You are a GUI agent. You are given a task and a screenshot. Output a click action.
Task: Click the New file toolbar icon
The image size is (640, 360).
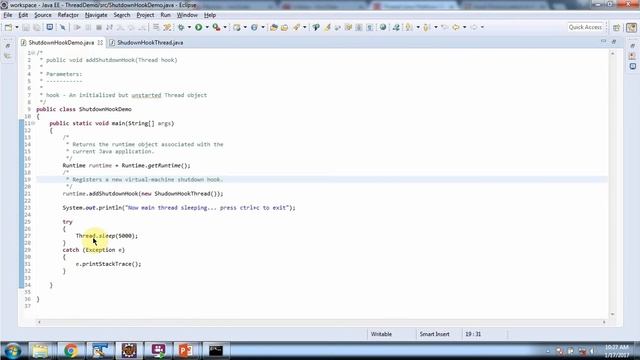click(8, 27)
